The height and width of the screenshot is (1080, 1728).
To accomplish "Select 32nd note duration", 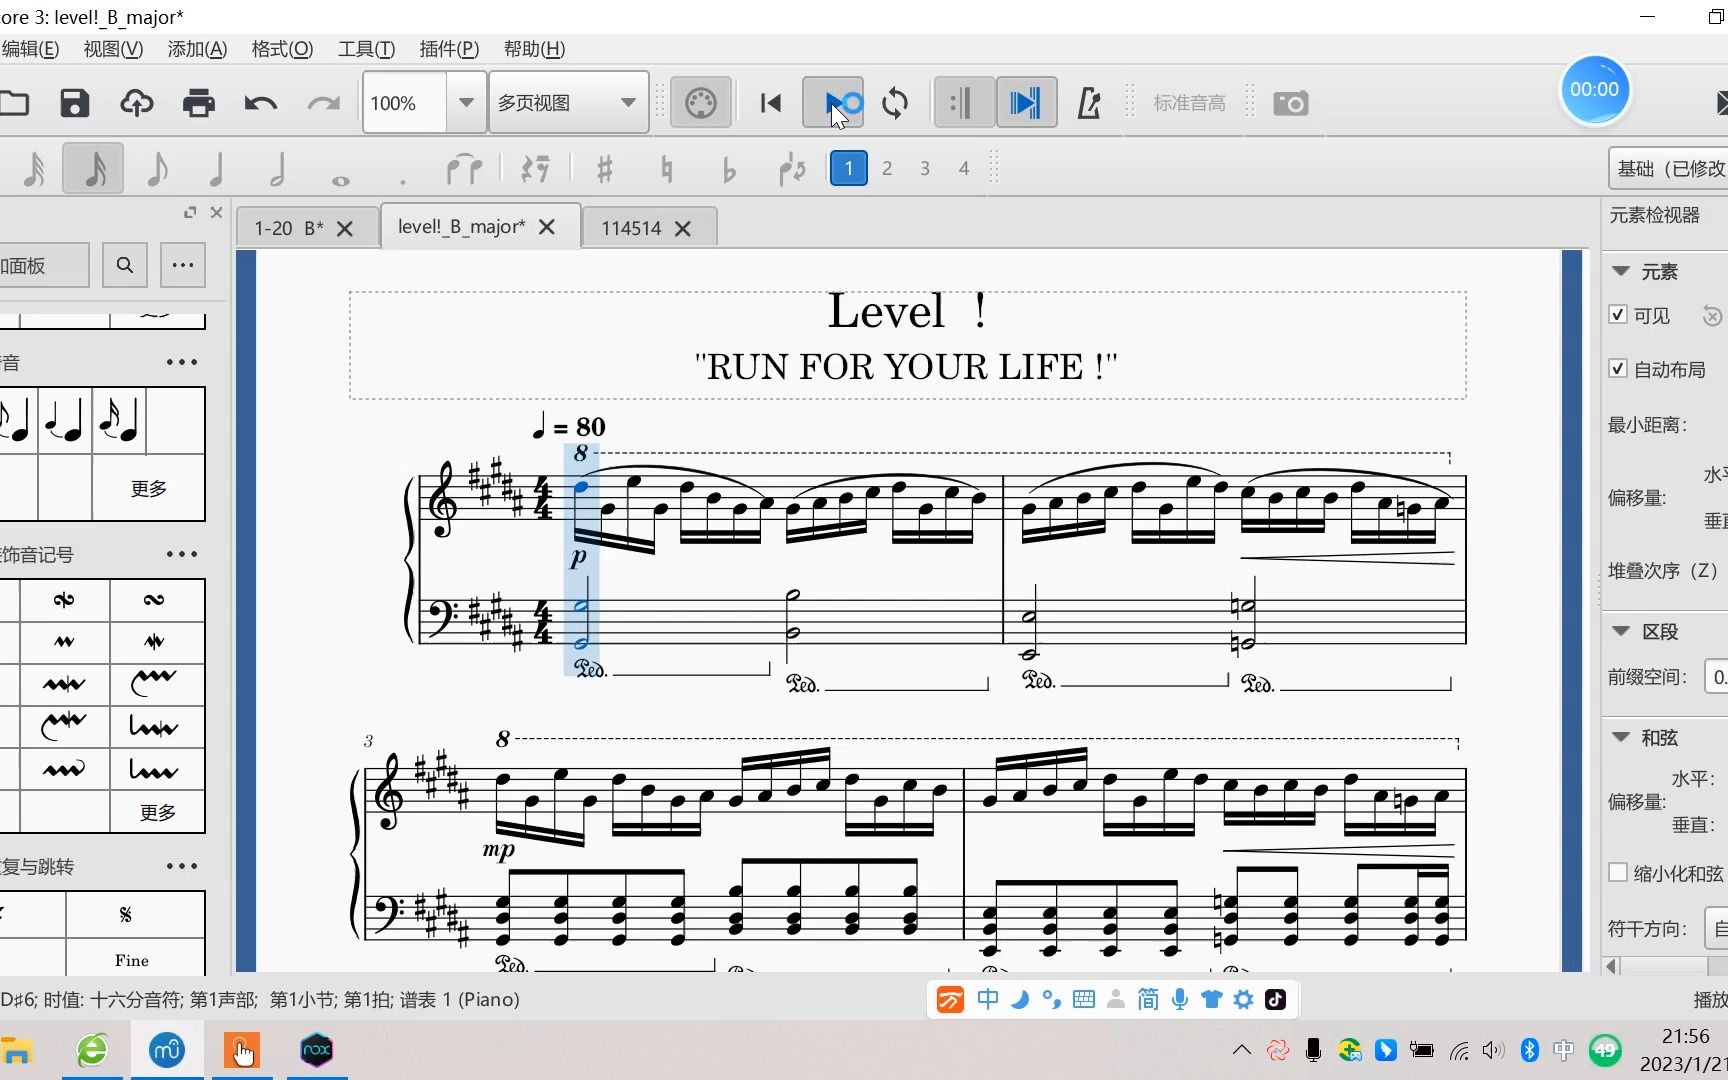I will [x=34, y=169].
